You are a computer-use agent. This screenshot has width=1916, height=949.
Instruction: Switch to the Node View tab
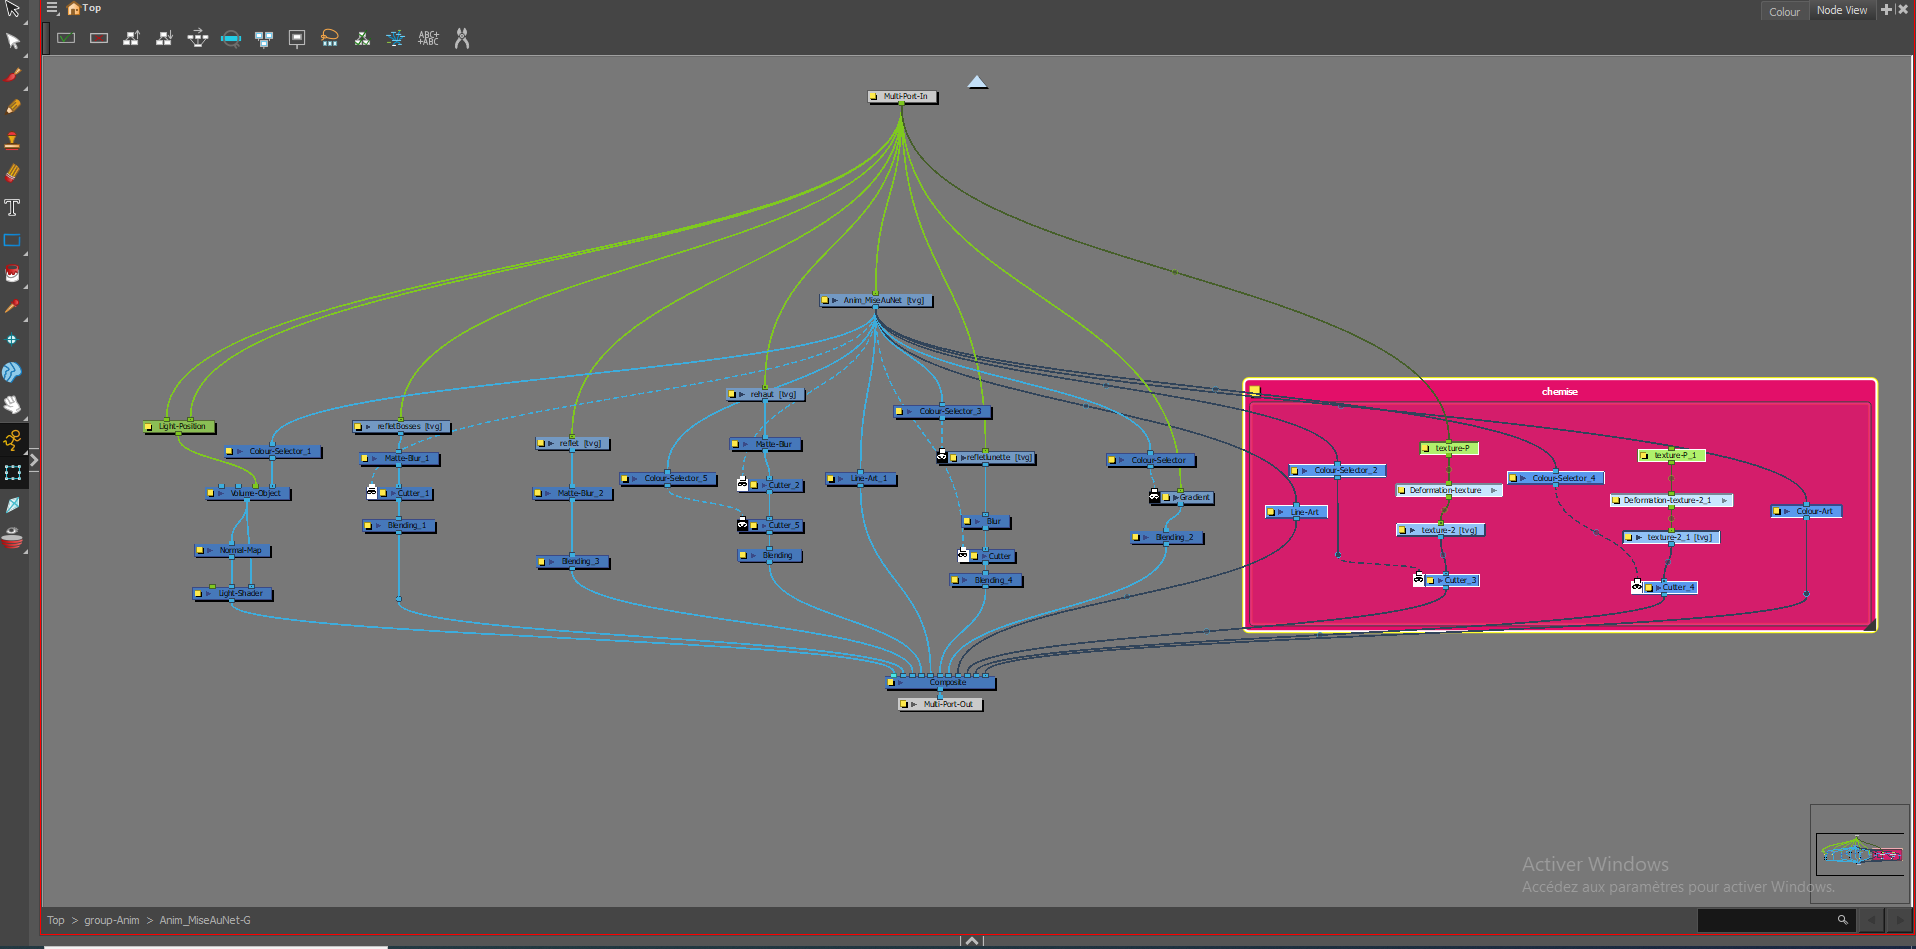(1841, 10)
